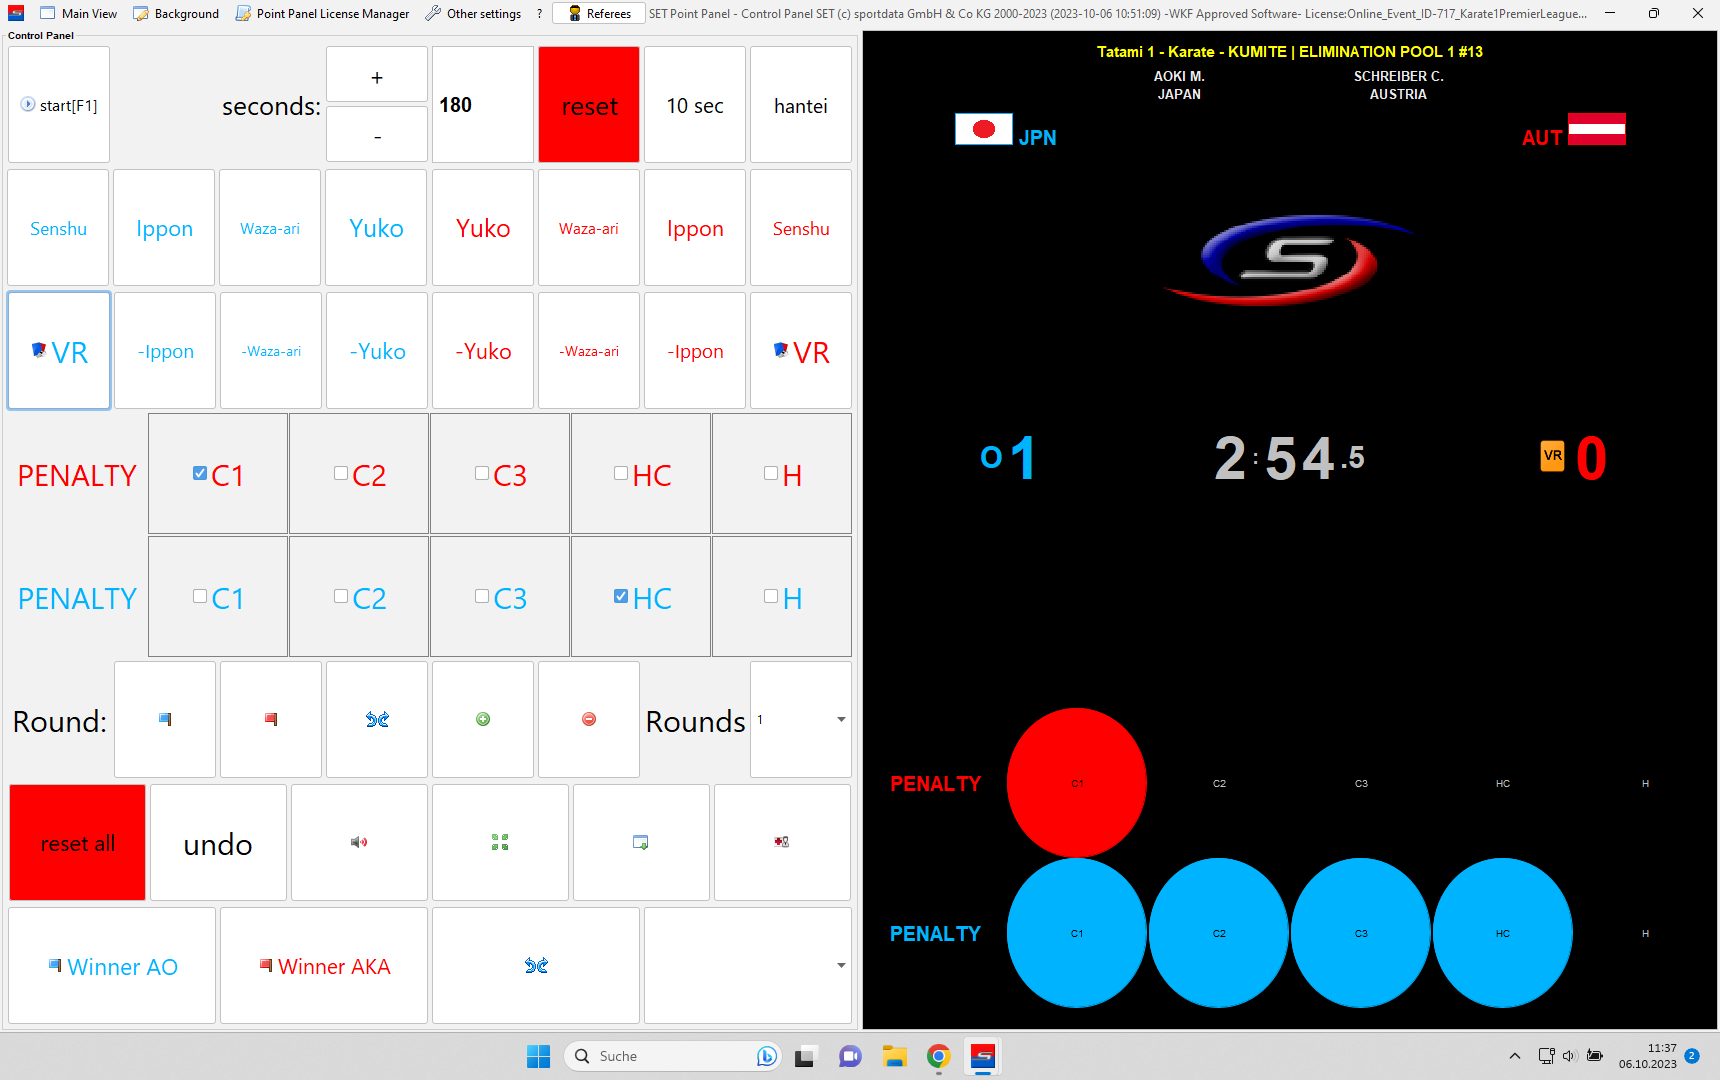
Task: Check red penalty HC checkbox
Action: point(621,473)
